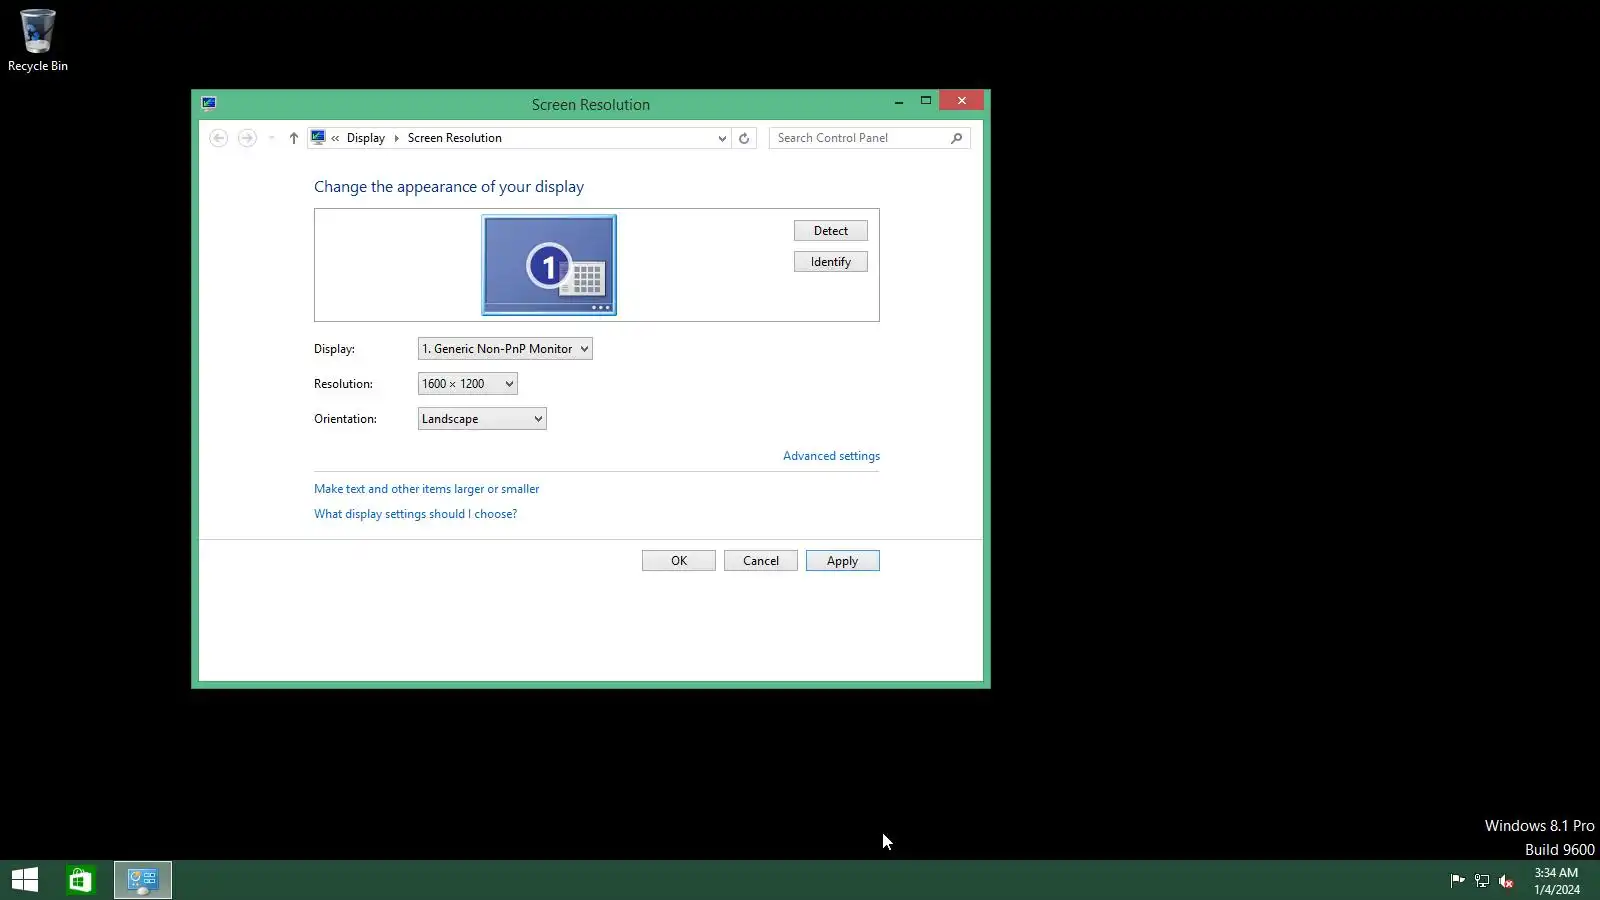Open 'What display settings should I choose?' link
This screenshot has height=900, width=1600.
pos(416,514)
